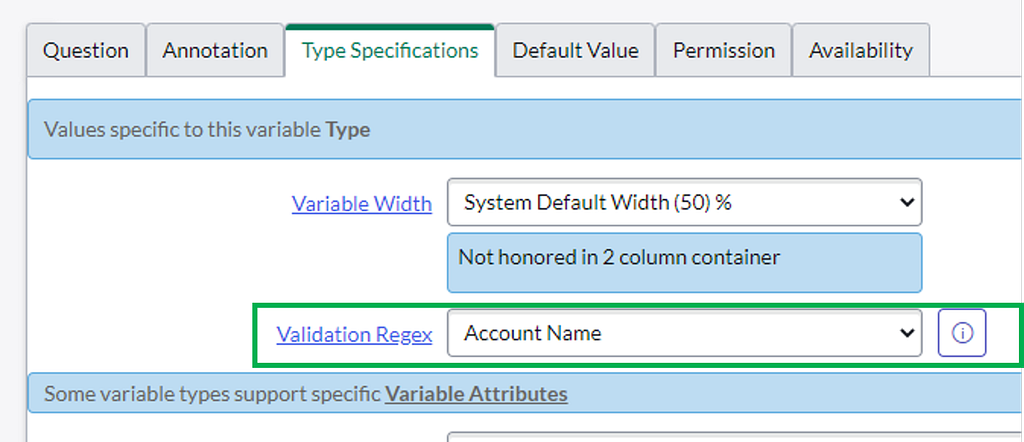Open the Question tab

(86, 50)
